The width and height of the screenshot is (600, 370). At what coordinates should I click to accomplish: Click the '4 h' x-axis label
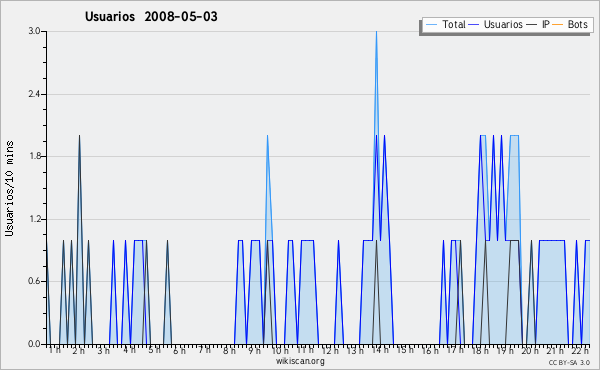[x=129, y=350]
